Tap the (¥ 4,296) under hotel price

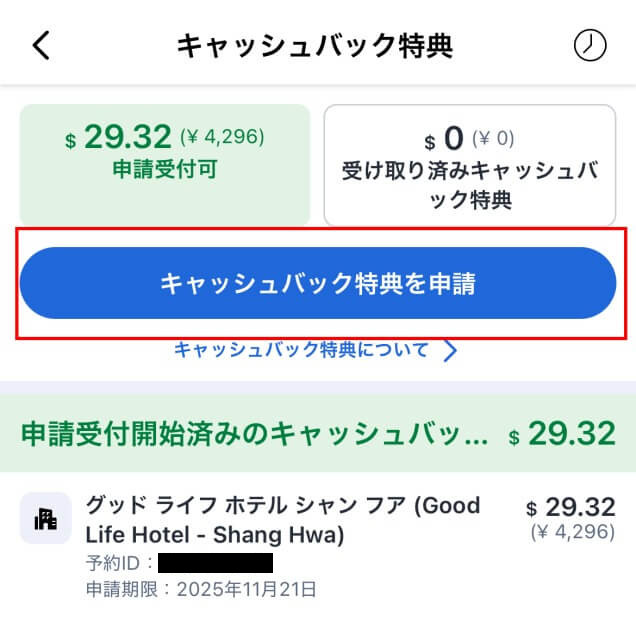573,532
